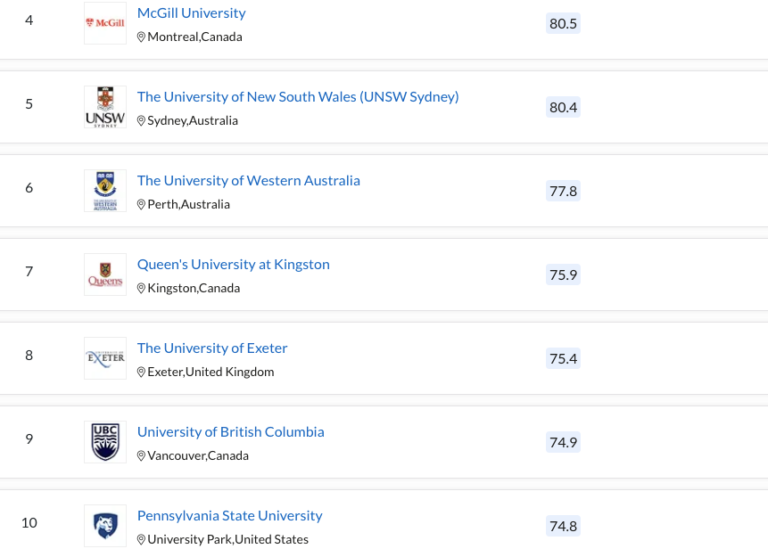
Task: Click the 80.5 score badge for McGill
Action: (563, 23)
